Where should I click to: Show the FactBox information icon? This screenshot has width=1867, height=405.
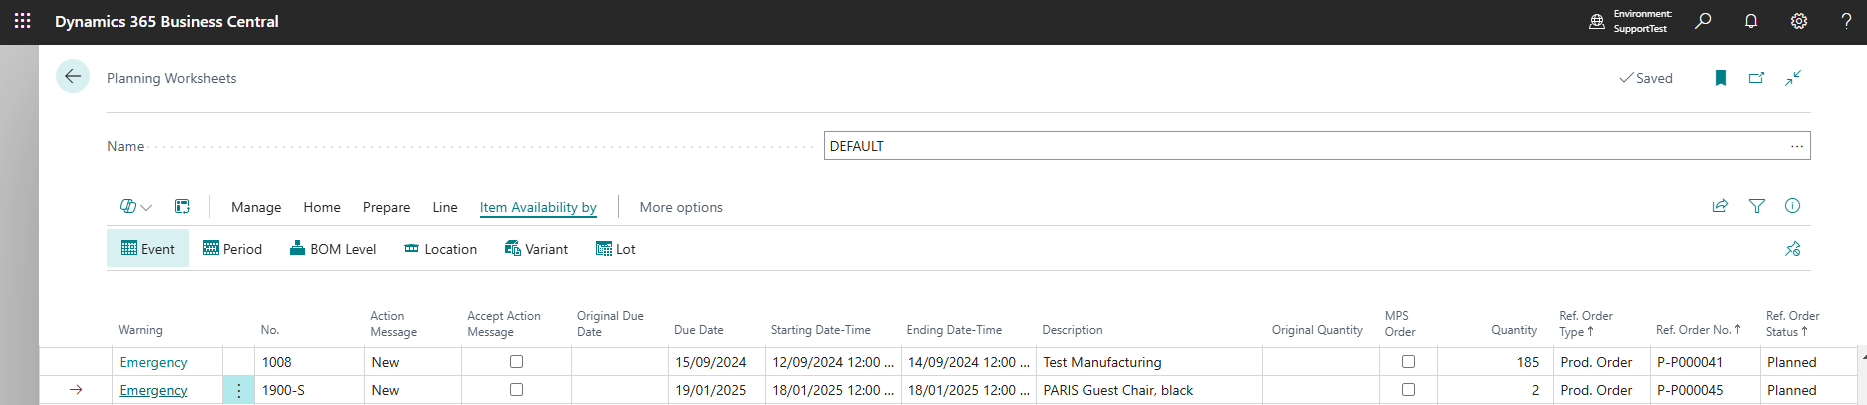point(1793,206)
